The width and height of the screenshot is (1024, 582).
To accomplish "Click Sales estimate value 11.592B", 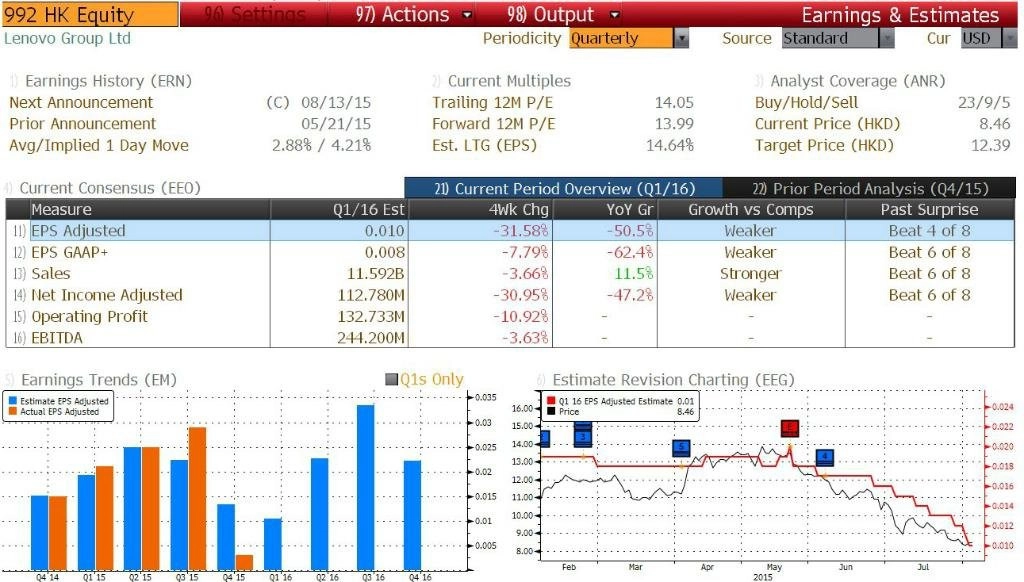I will [x=376, y=274].
